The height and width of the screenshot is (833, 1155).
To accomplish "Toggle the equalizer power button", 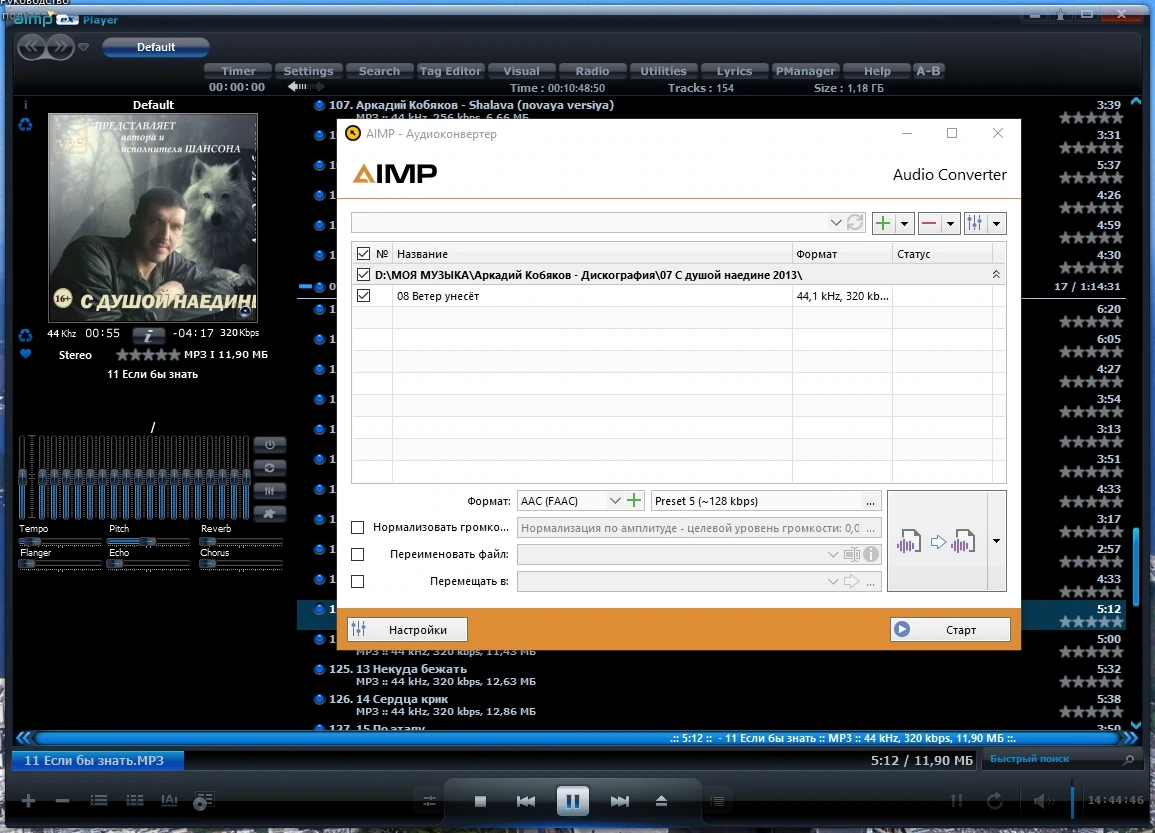I will (270, 445).
